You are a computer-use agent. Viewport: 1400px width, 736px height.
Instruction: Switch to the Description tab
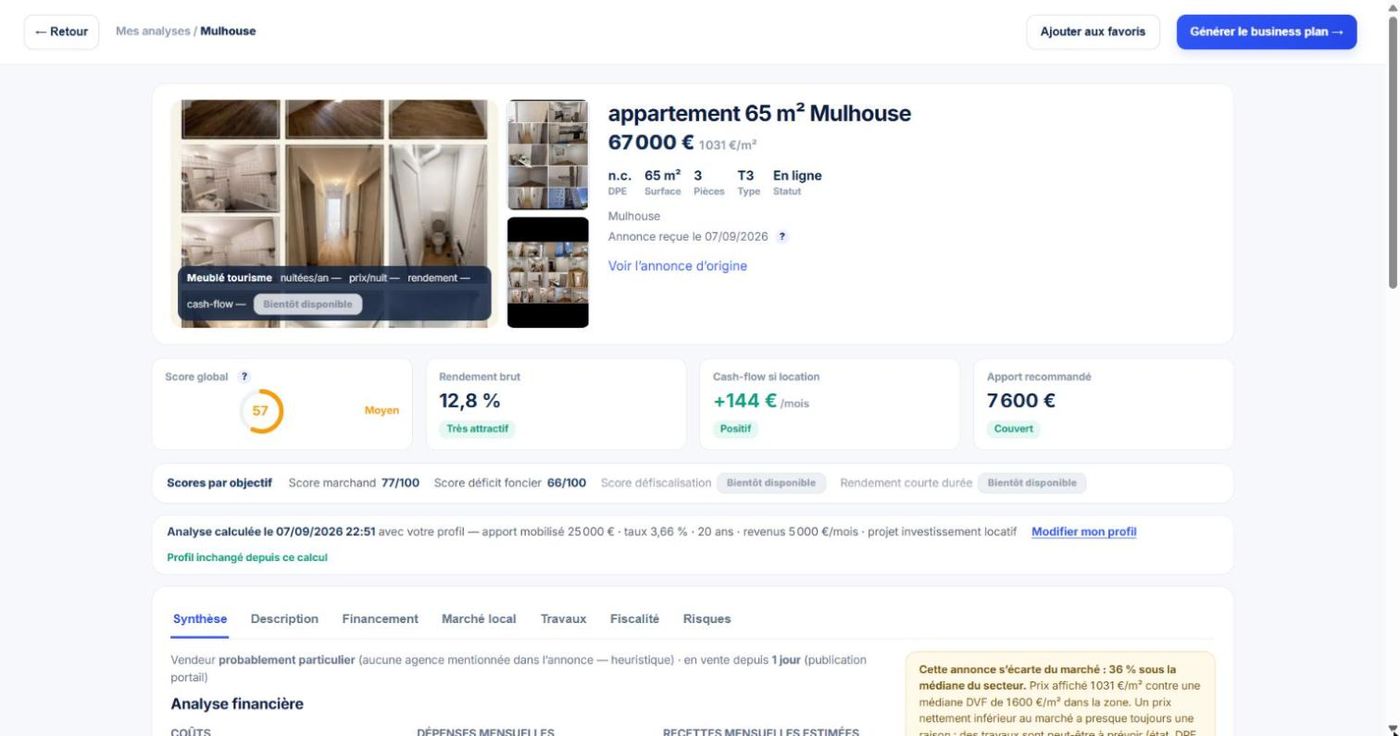point(284,619)
